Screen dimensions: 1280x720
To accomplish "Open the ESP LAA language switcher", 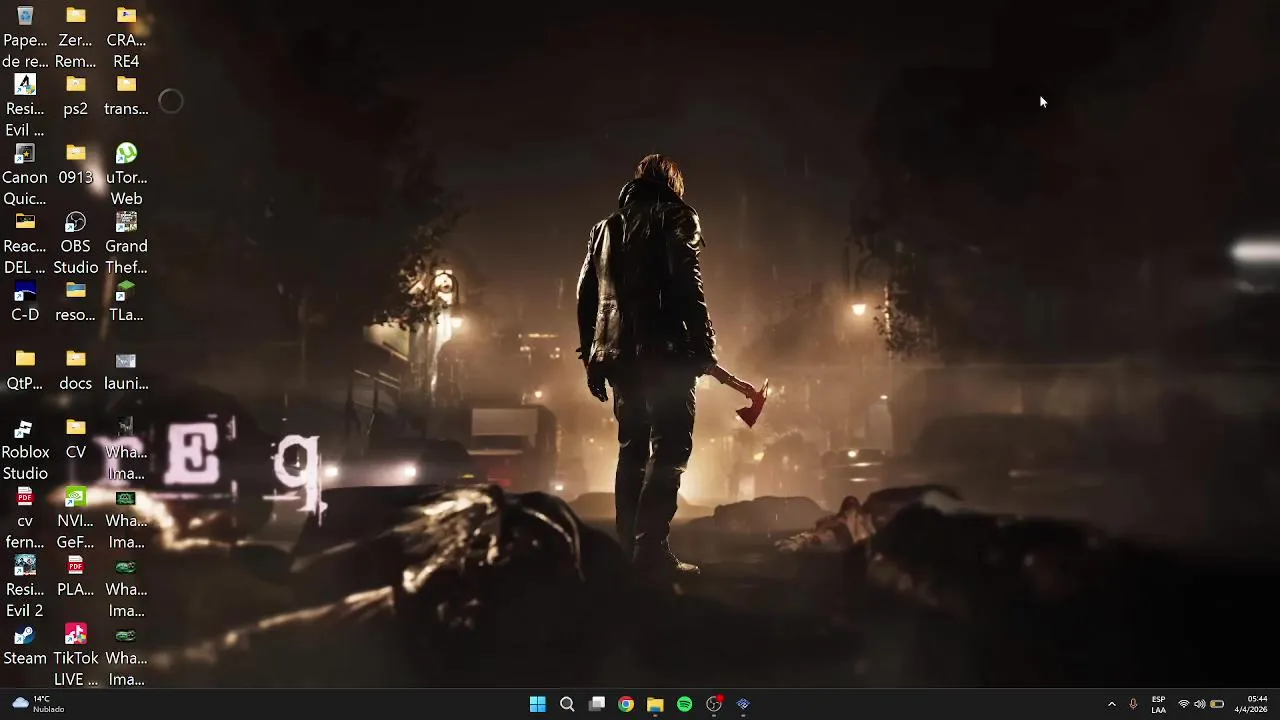I will point(1158,704).
